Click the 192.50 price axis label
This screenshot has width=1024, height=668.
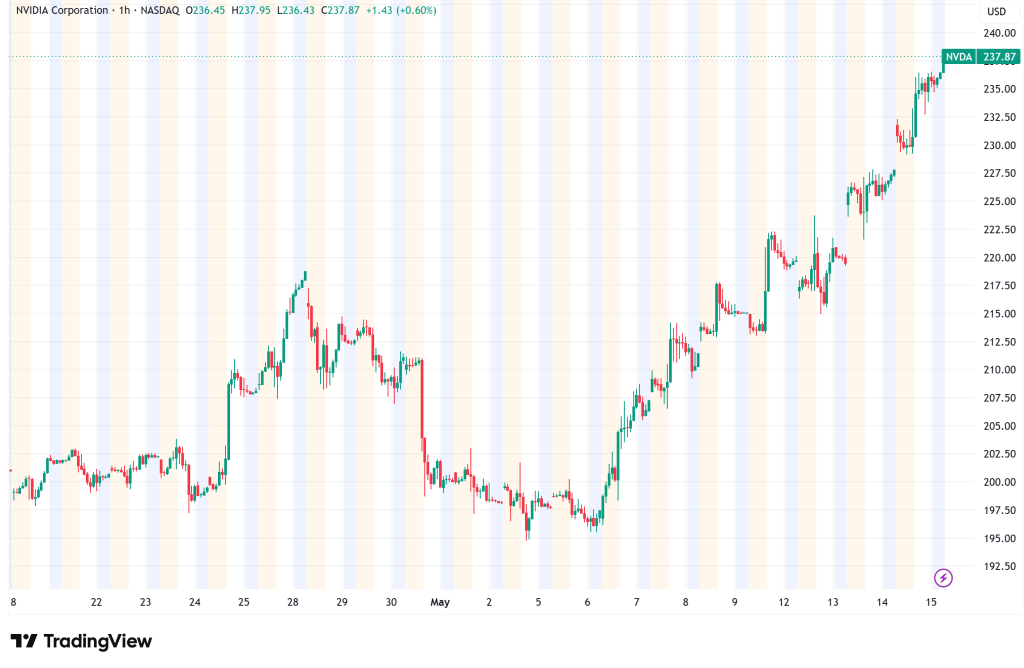pos(999,567)
